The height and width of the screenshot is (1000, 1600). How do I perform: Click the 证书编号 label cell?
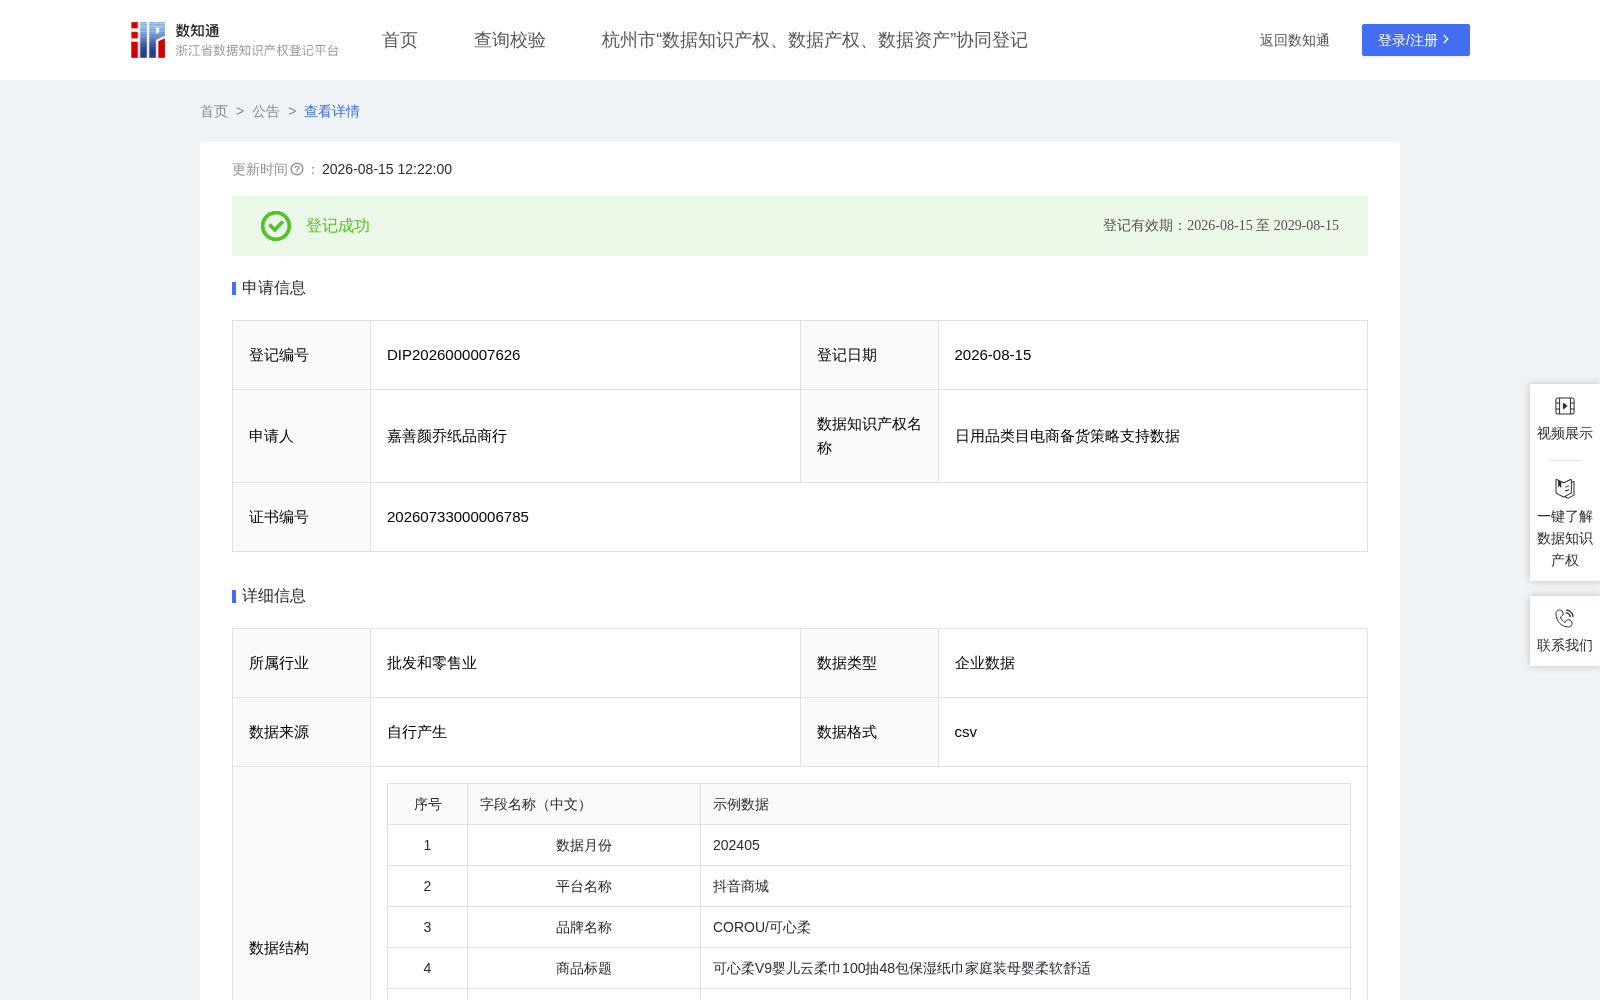point(302,517)
